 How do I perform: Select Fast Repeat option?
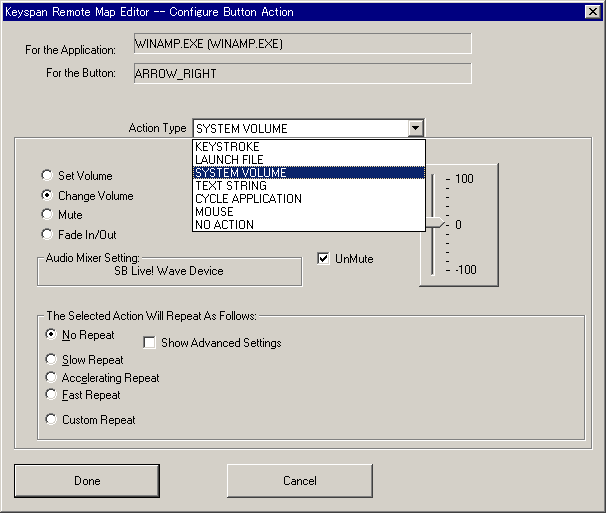[x=52, y=396]
